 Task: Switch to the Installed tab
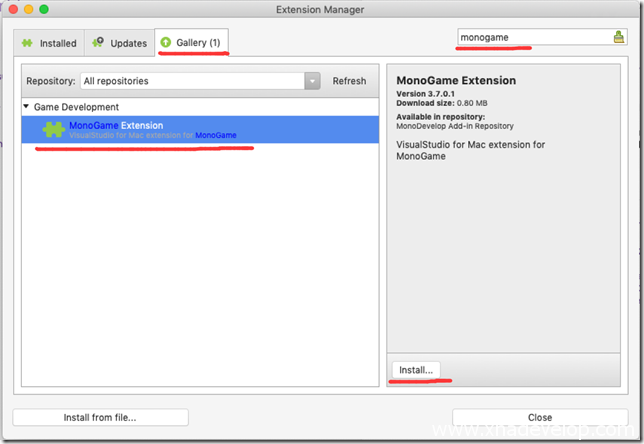(48, 43)
